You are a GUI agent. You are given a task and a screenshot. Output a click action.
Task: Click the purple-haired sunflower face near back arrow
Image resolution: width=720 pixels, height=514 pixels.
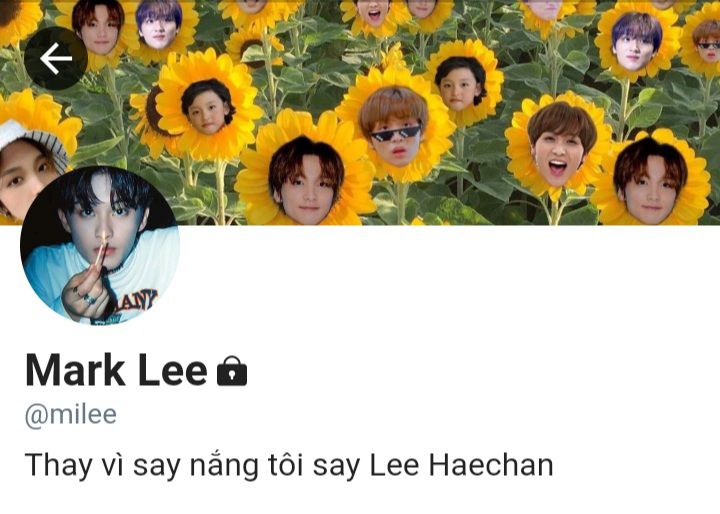(159, 25)
